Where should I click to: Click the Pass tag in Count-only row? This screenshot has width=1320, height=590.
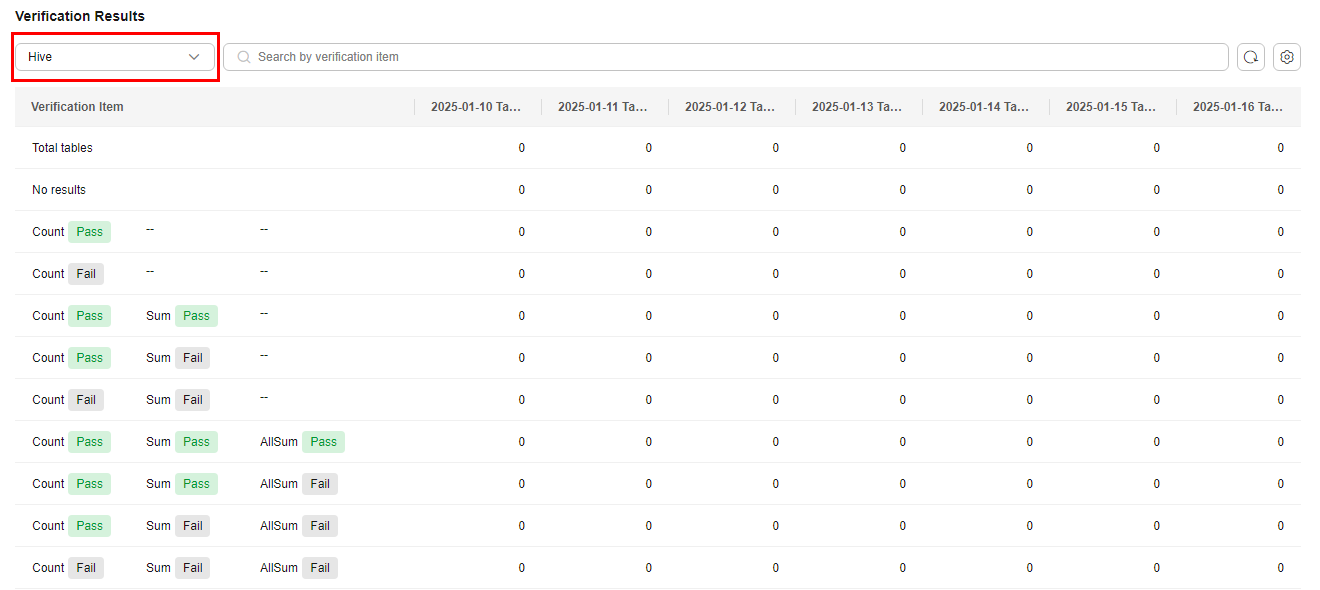click(x=90, y=232)
